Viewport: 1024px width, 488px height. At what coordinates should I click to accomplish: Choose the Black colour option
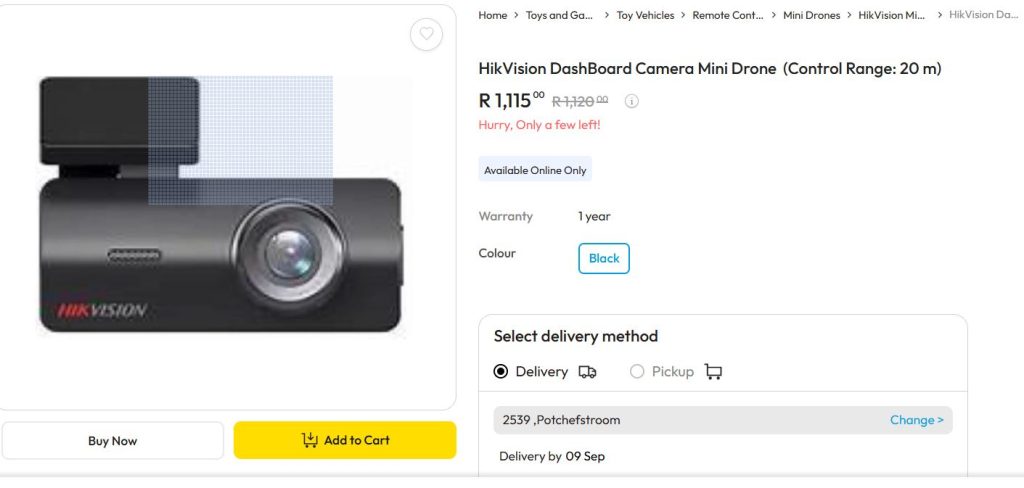coord(604,258)
